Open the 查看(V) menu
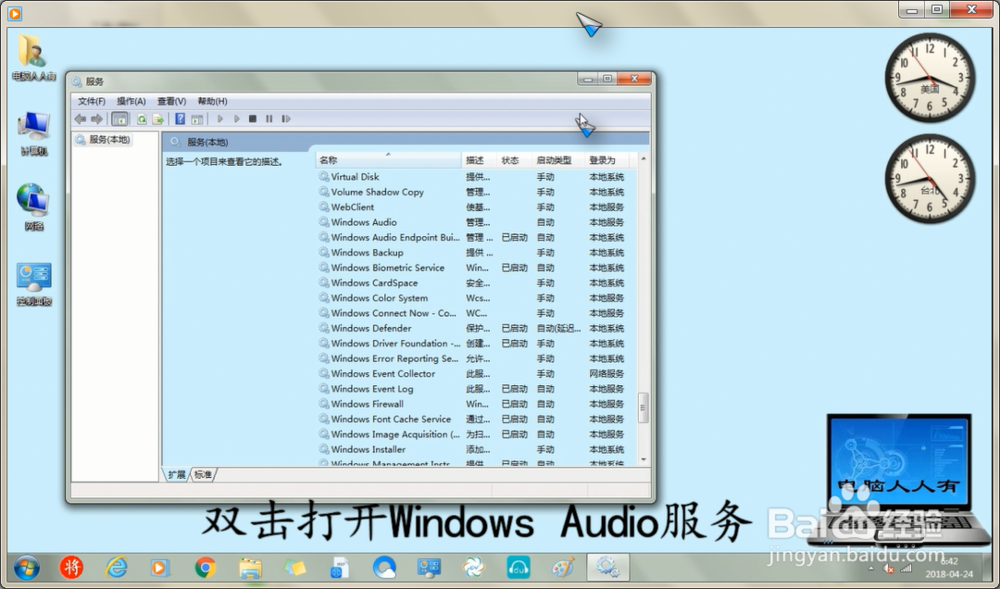Viewport: 1000px width, 589px height. click(172, 101)
